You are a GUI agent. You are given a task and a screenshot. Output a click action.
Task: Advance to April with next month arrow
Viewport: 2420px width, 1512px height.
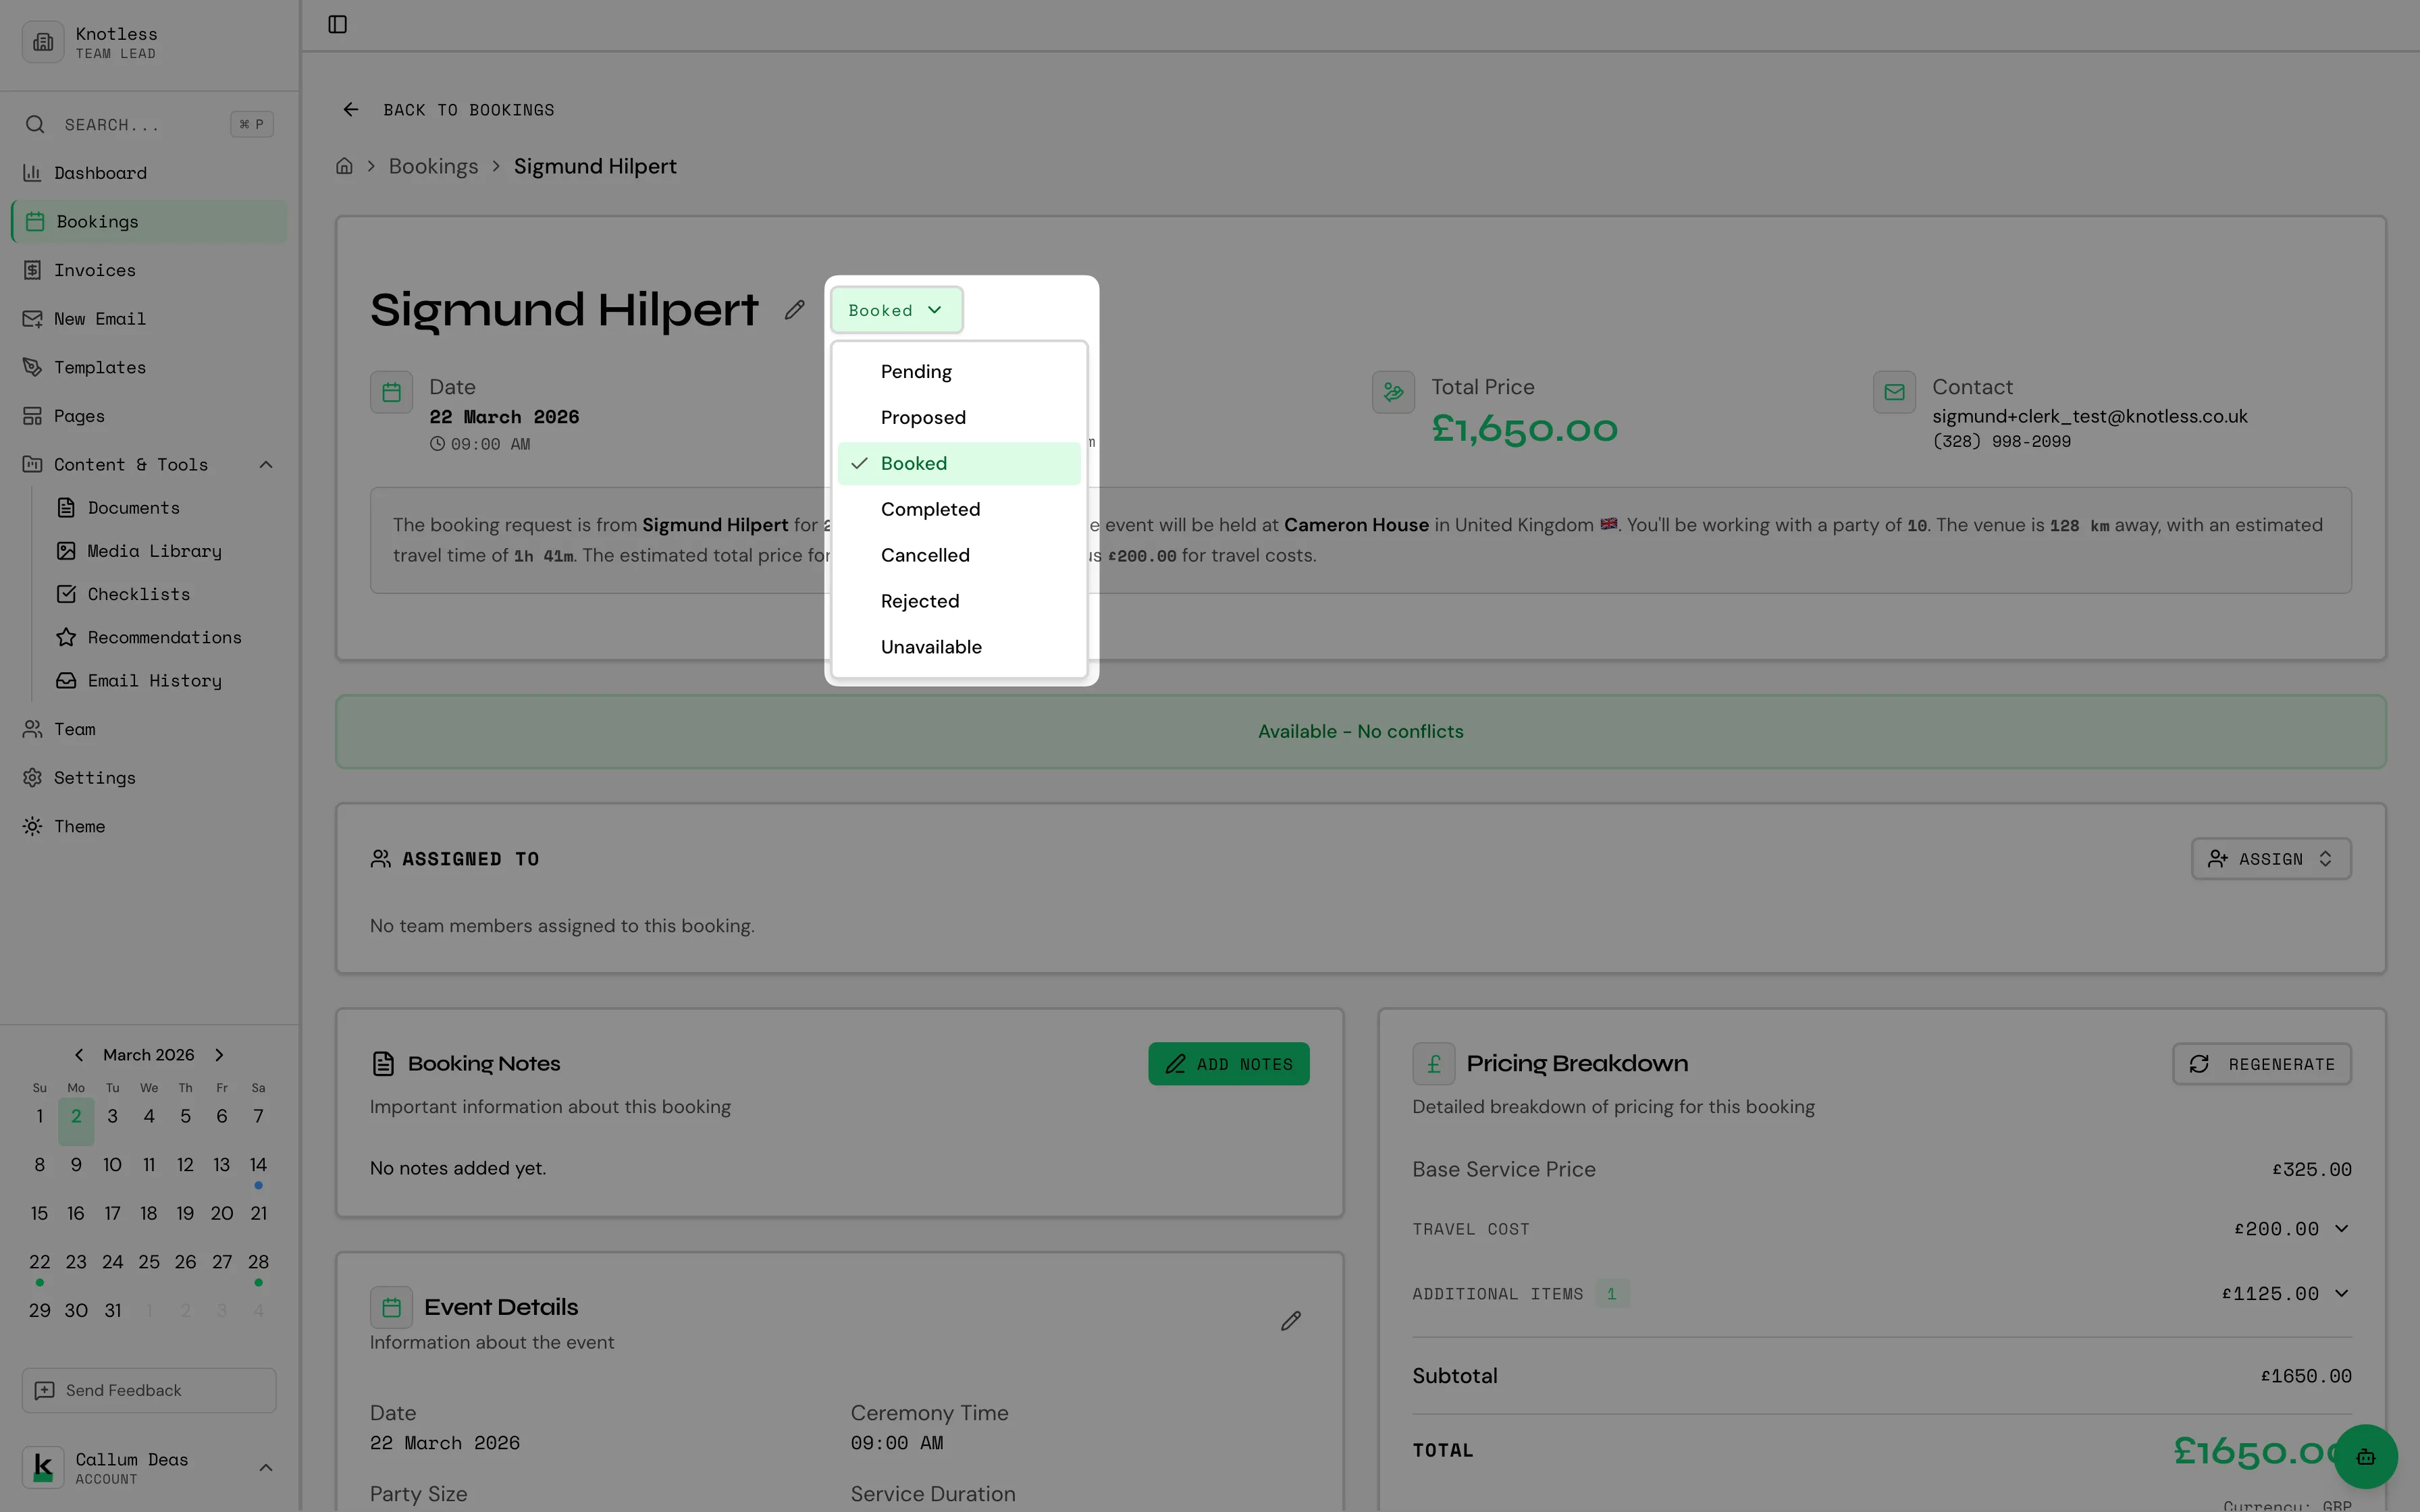(219, 1054)
